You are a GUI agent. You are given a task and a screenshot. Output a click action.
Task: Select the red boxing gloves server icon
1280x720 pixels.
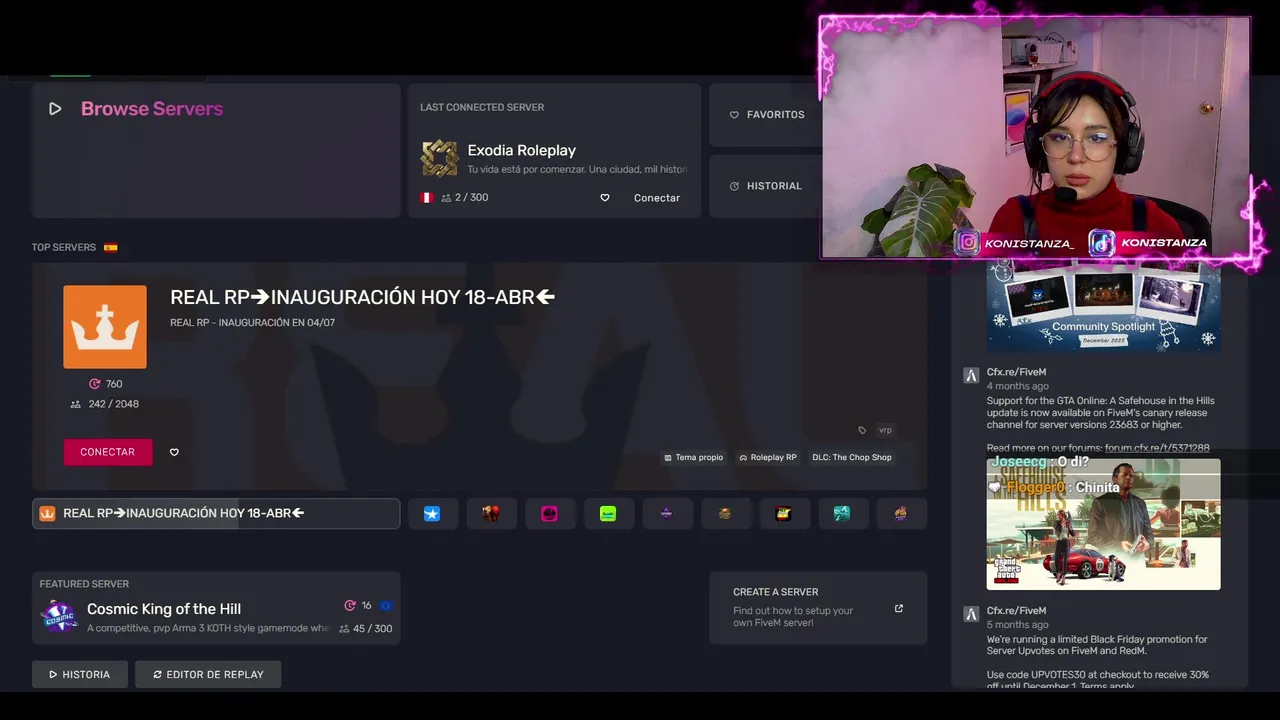tap(491, 513)
